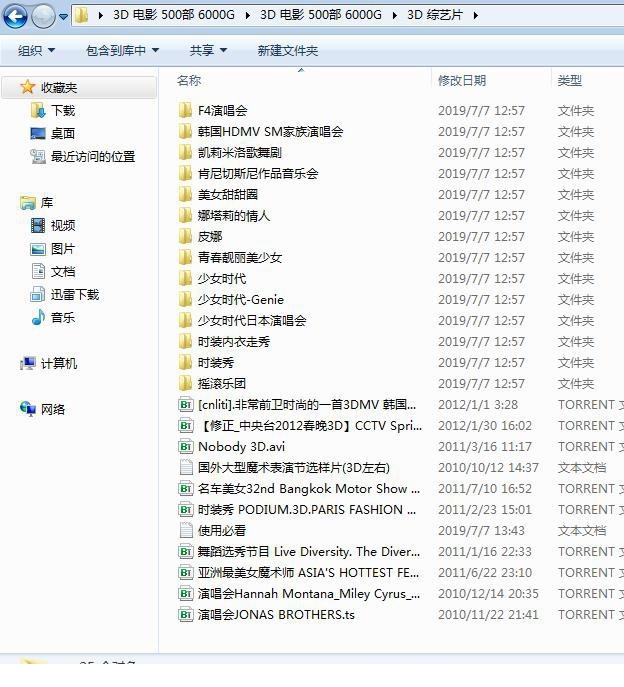Open the 共享 menu
The image size is (624, 687).
pyautogui.click(x=208, y=50)
